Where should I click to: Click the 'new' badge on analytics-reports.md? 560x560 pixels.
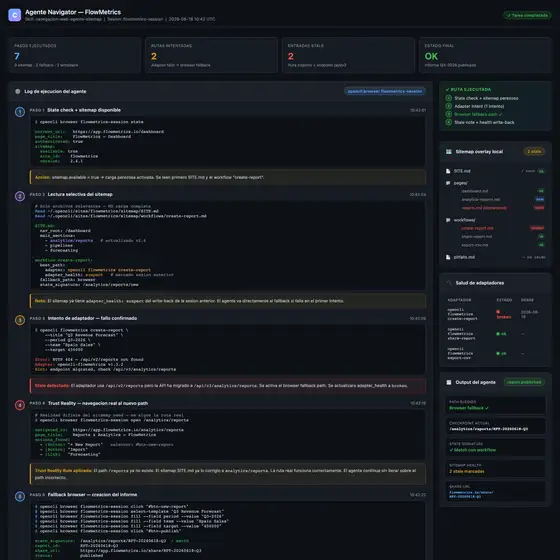coord(540,199)
